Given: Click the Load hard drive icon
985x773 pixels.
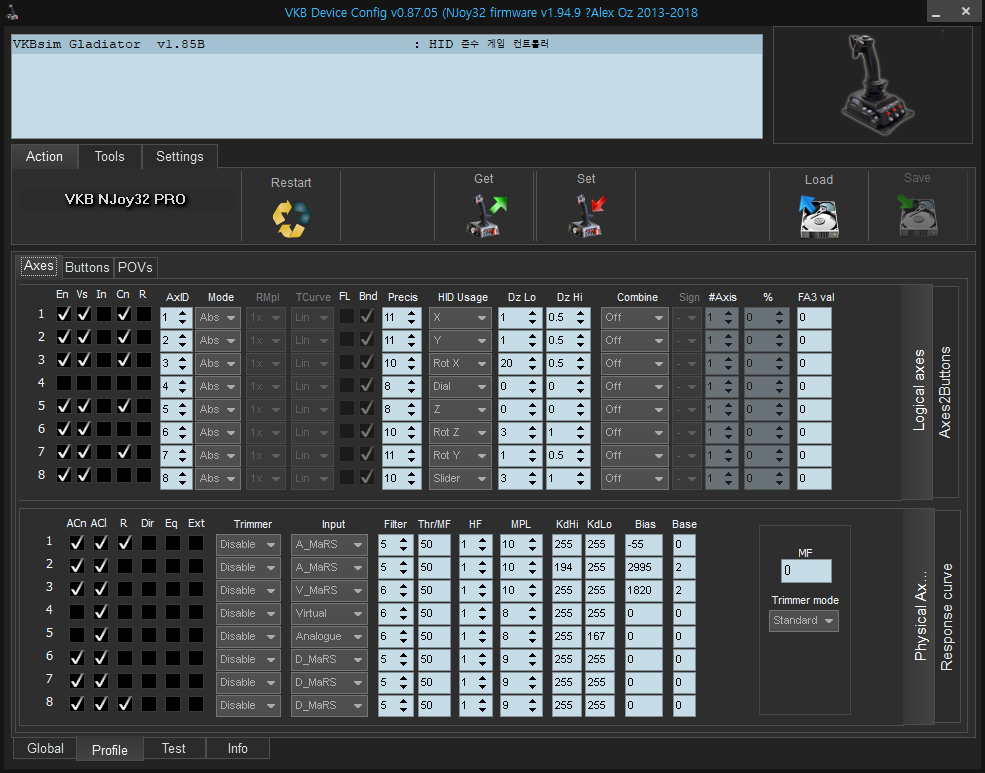Looking at the screenshot, I should tap(819, 217).
